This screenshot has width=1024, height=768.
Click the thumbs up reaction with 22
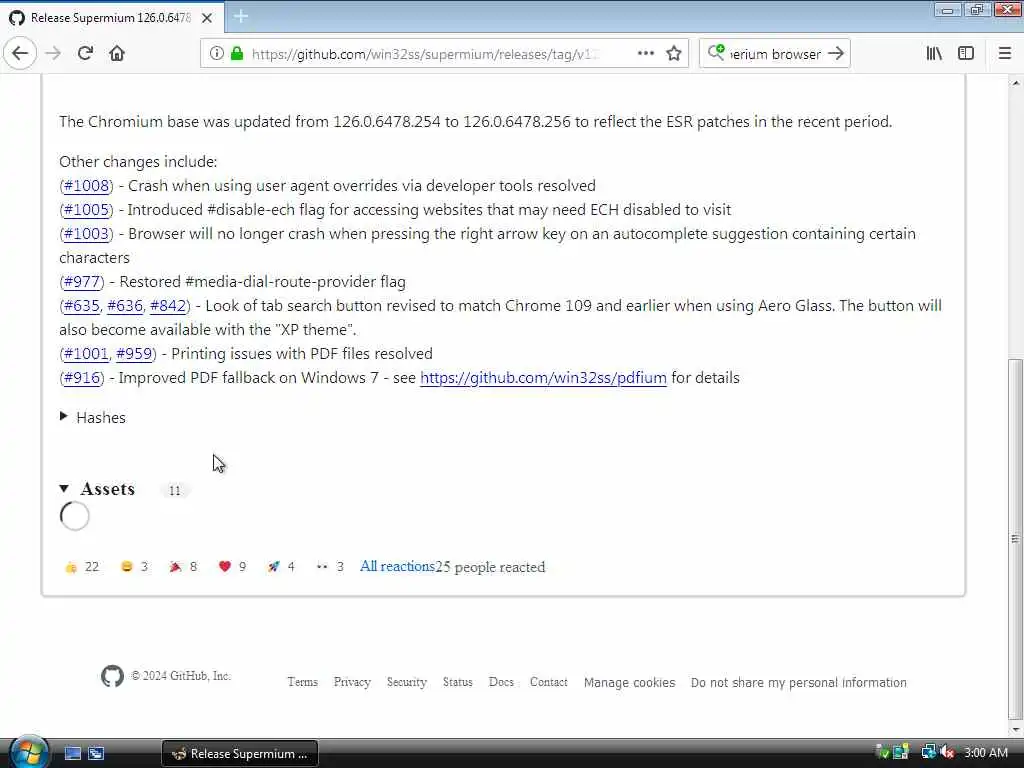pos(82,567)
